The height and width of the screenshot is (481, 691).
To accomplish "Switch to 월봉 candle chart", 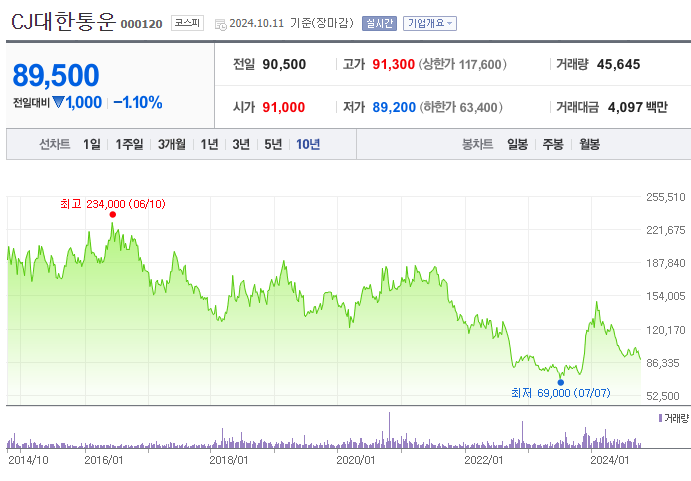I will [589, 144].
